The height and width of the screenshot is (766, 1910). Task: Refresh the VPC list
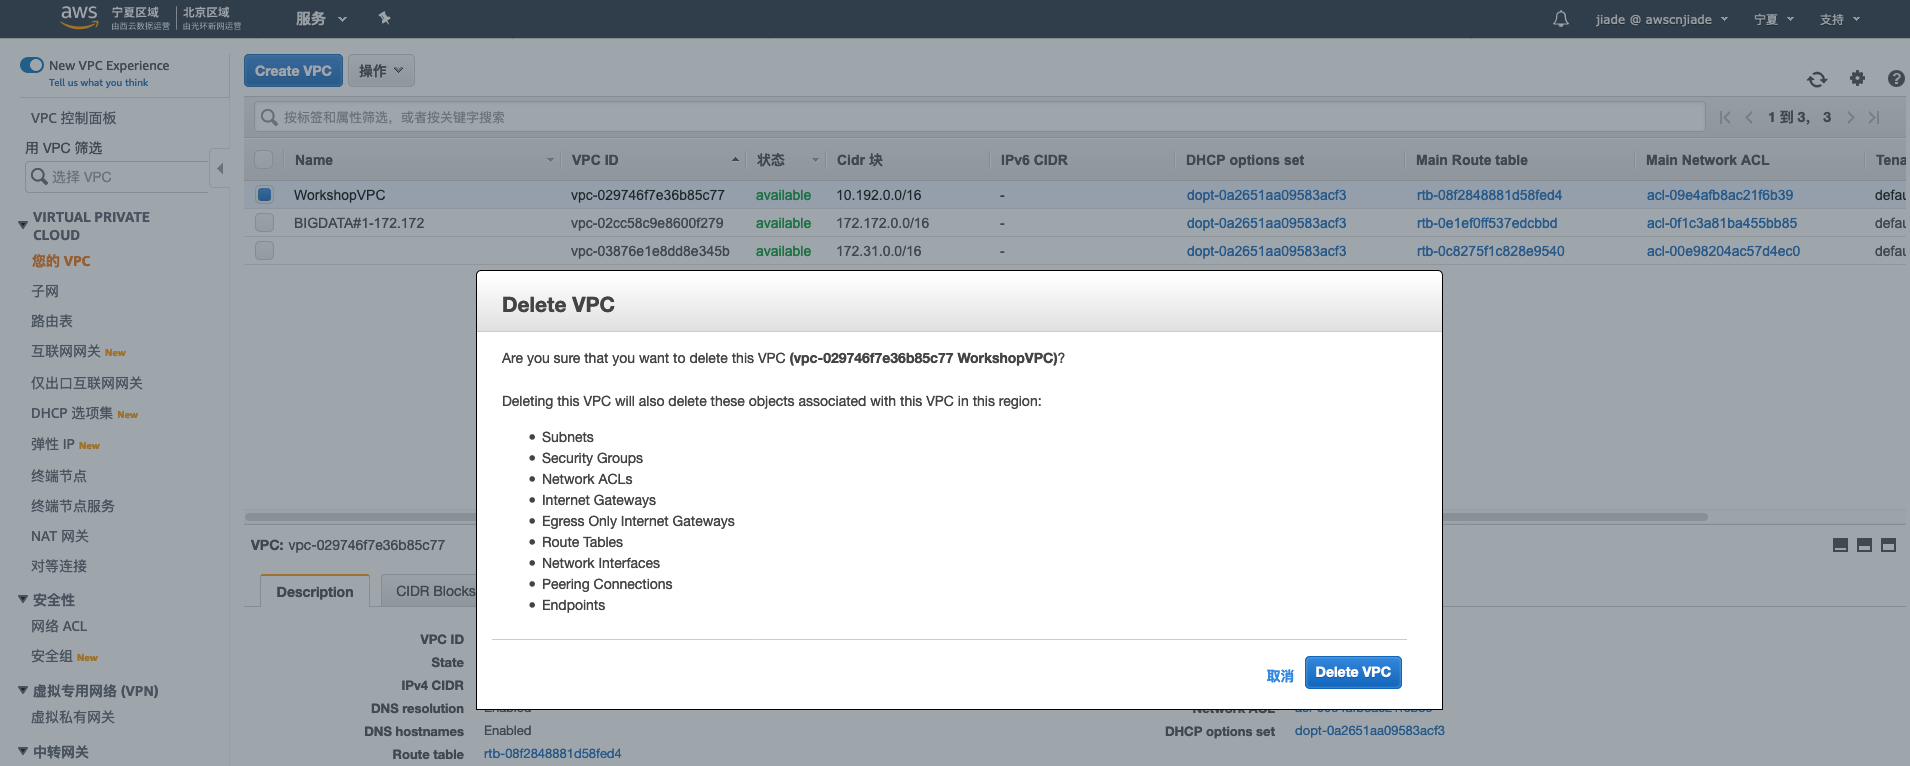(1817, 79)
